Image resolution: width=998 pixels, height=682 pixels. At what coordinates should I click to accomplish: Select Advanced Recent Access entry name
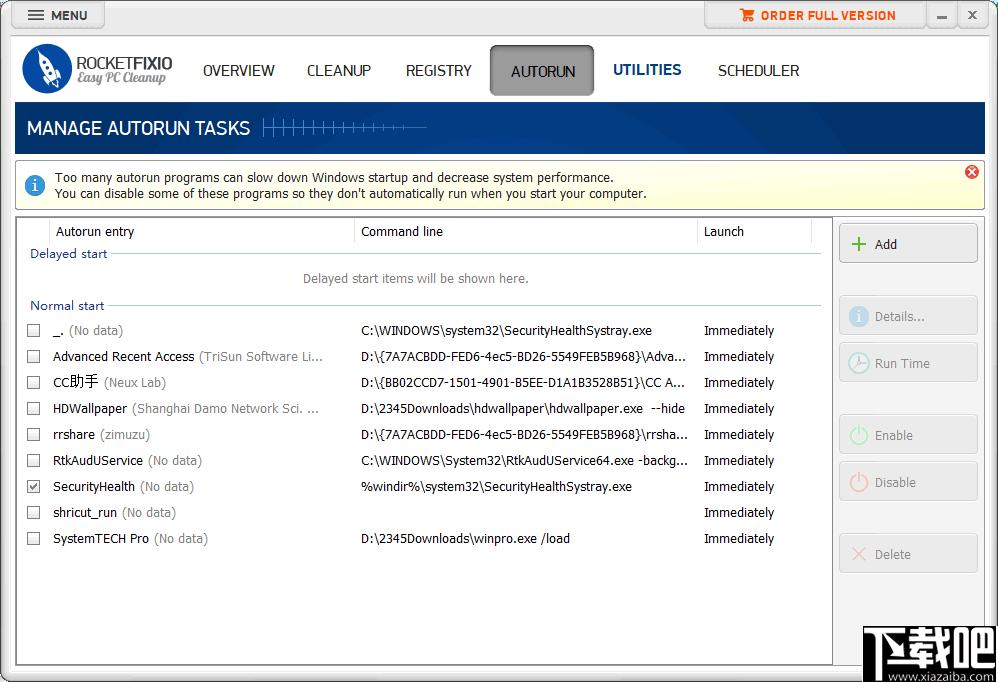(x=123, y=356)
